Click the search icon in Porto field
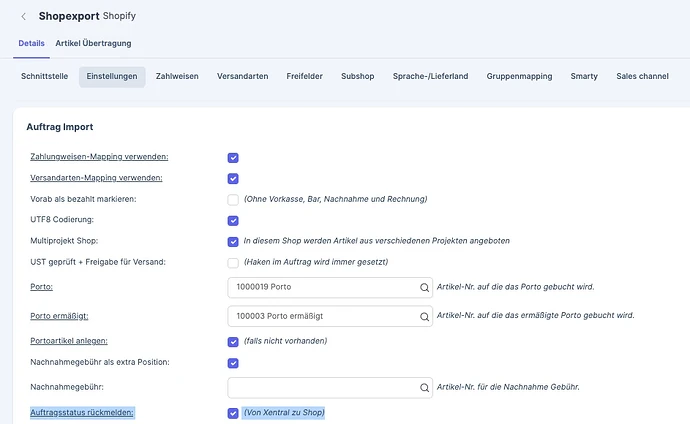Viewport: 690px width, 424px height. tap(424, 287)
